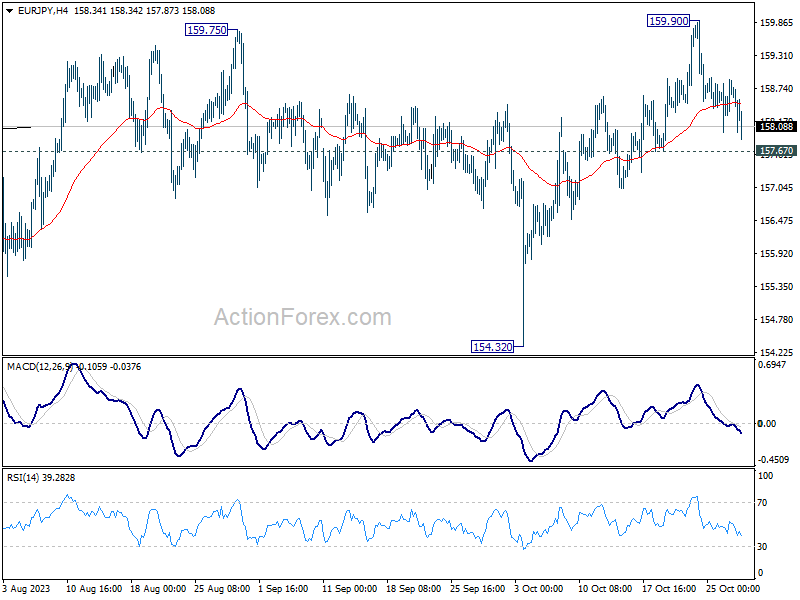Click the MACD 0.00 scale value
Image resolution: width=800 pixels, height=600 pixels.
coord(767,423)
